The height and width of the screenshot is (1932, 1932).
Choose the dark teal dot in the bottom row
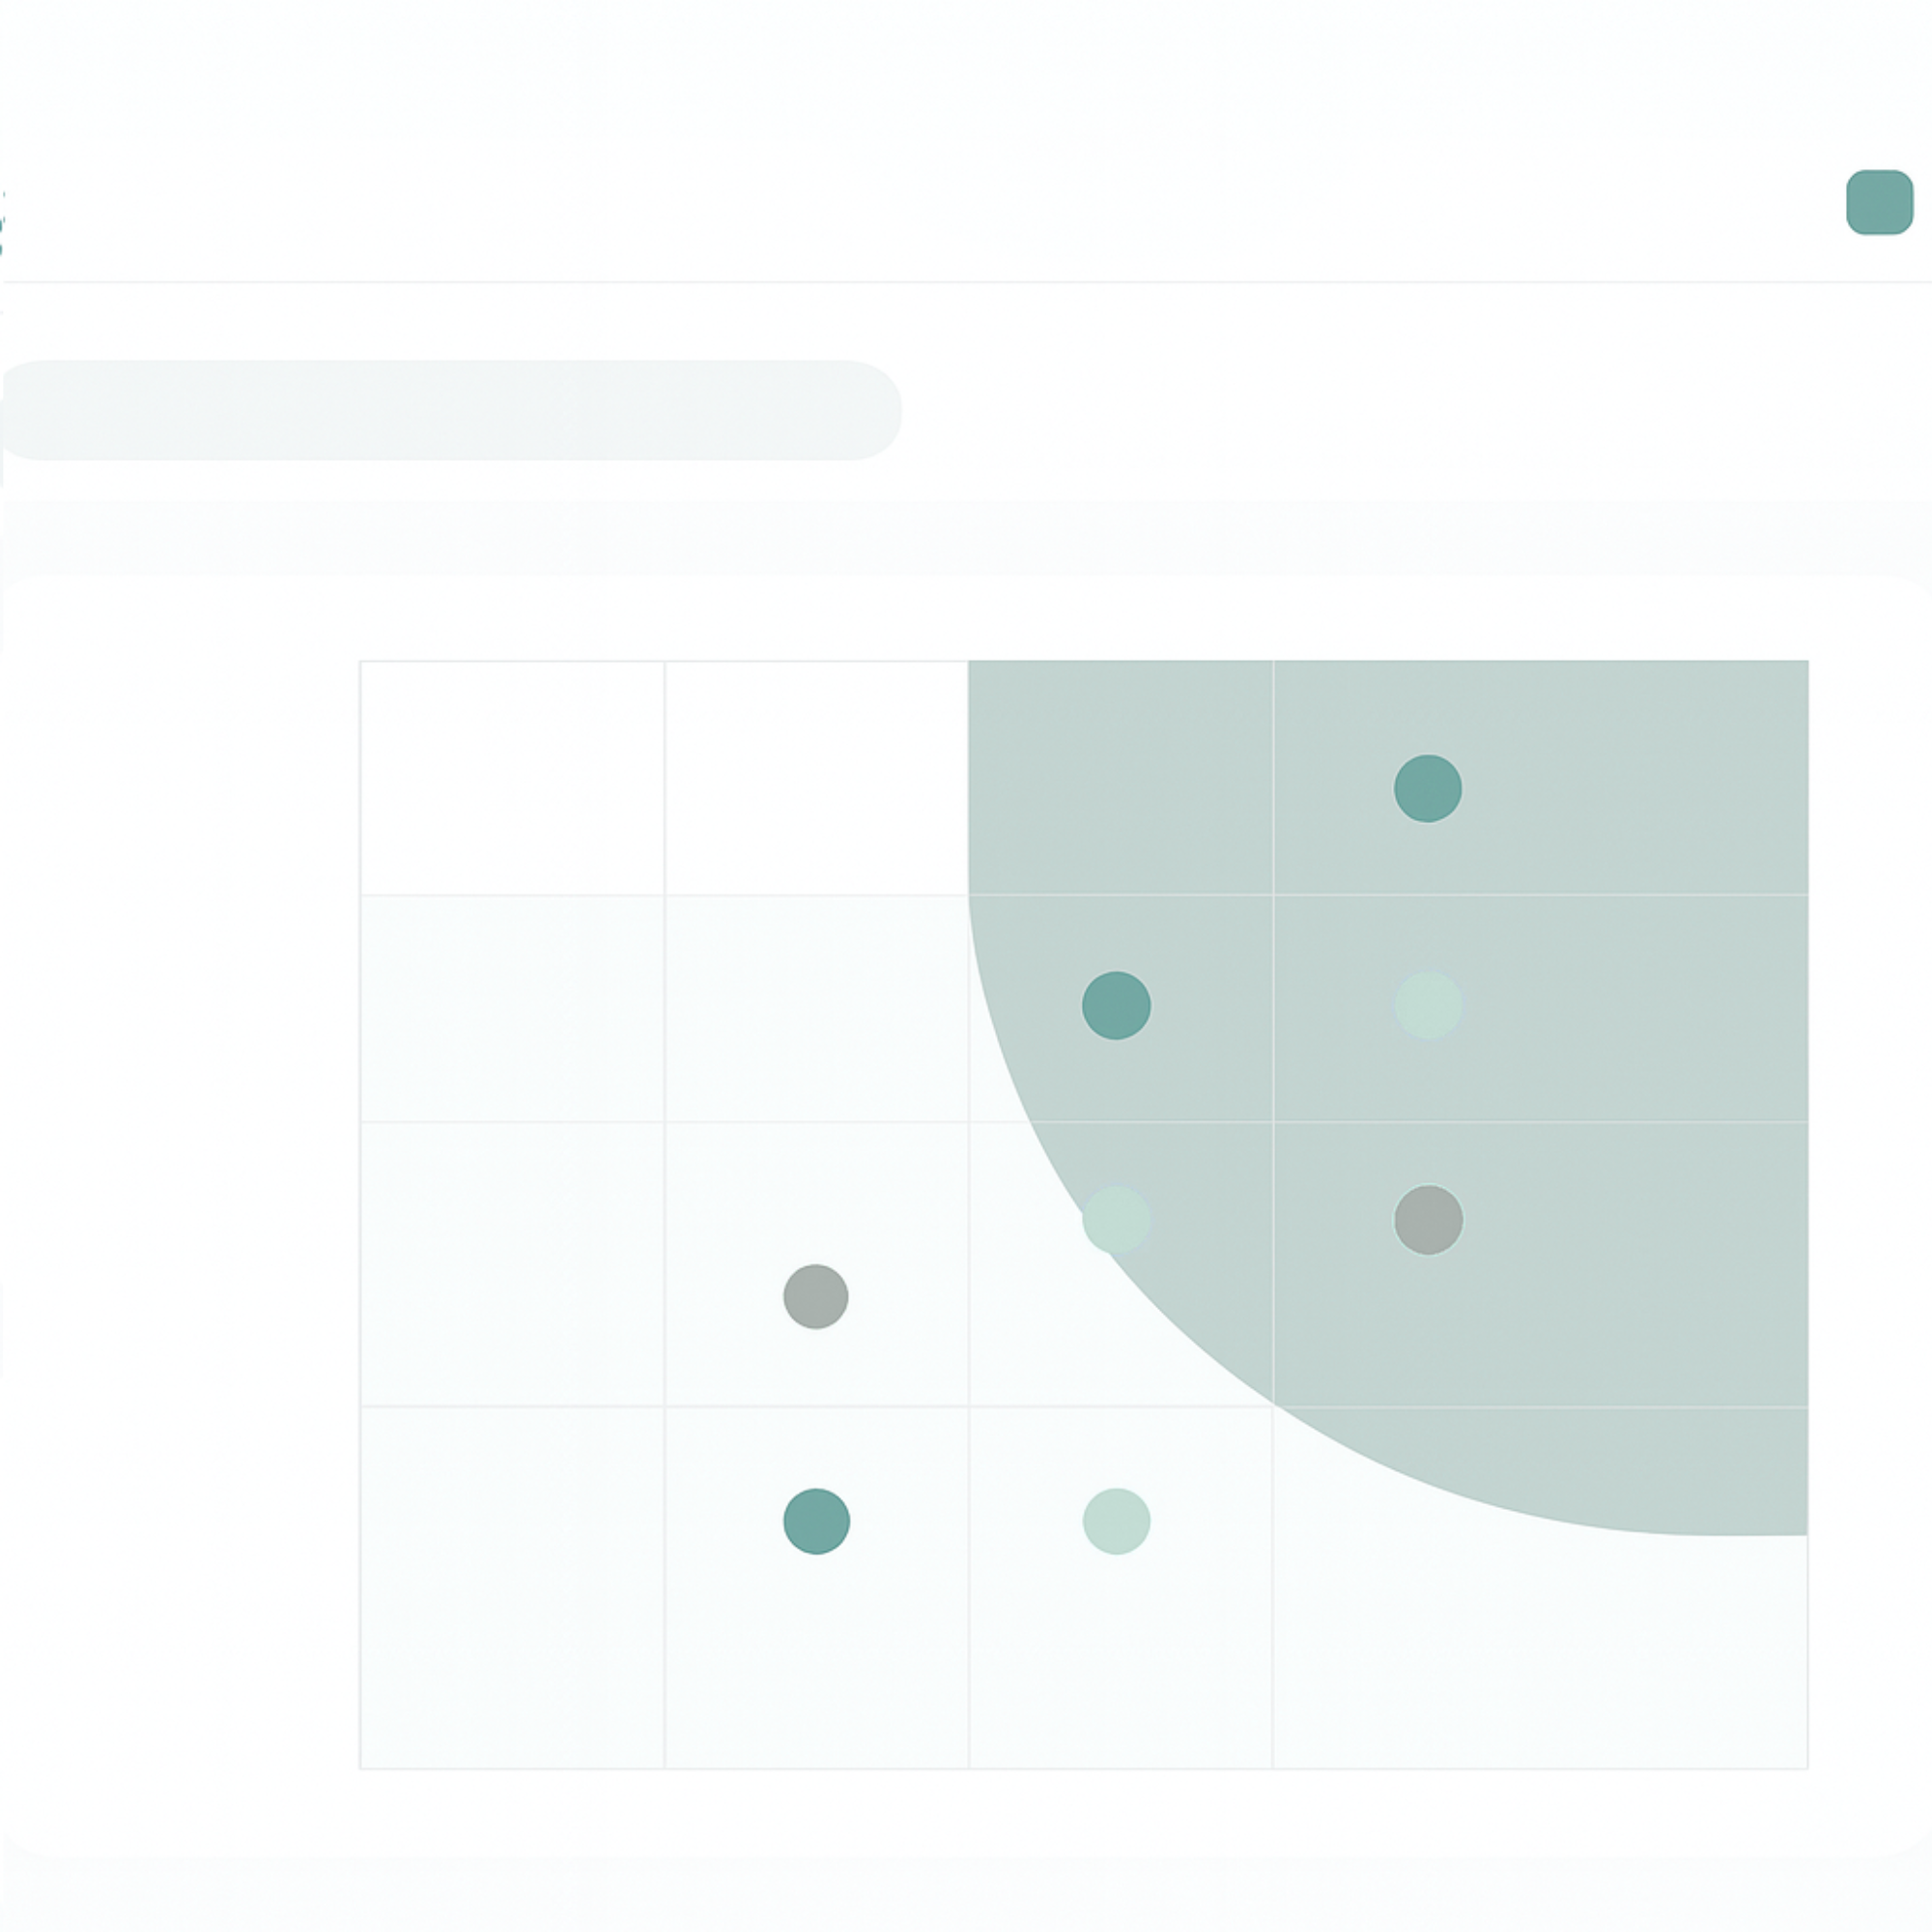tap(816, 1521)
